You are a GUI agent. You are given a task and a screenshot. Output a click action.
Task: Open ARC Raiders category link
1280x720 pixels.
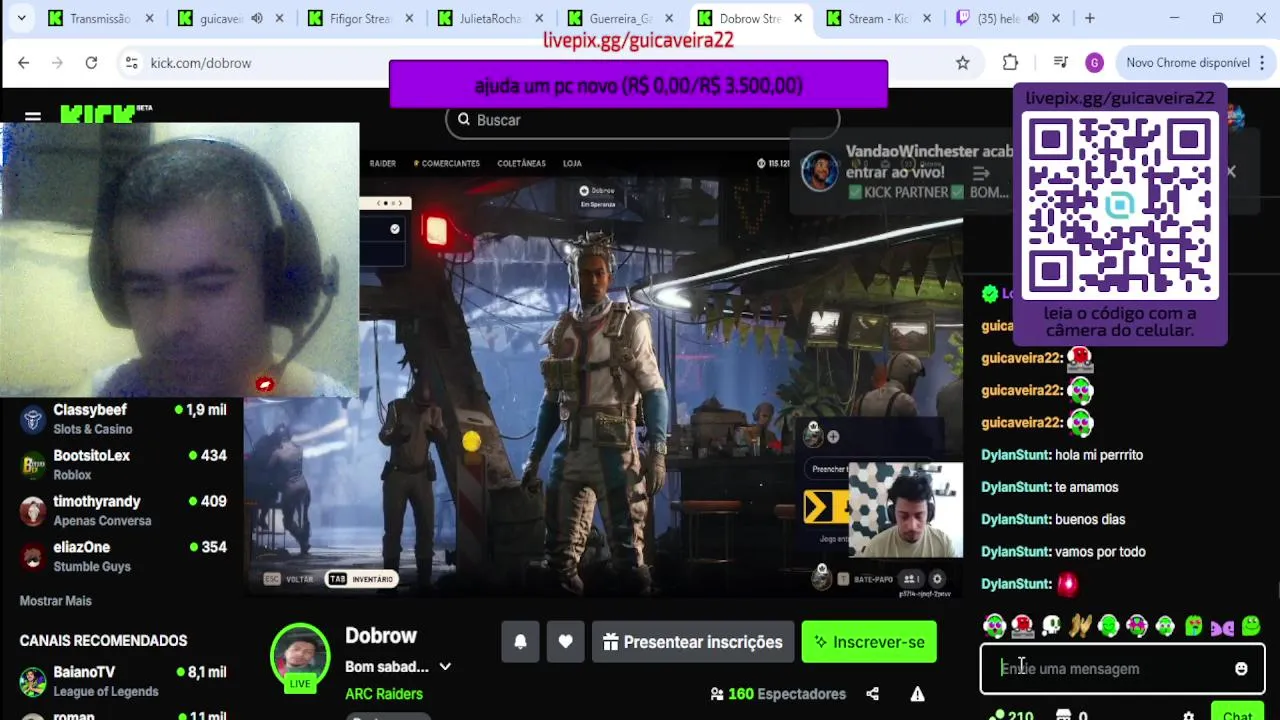(384, 694)
